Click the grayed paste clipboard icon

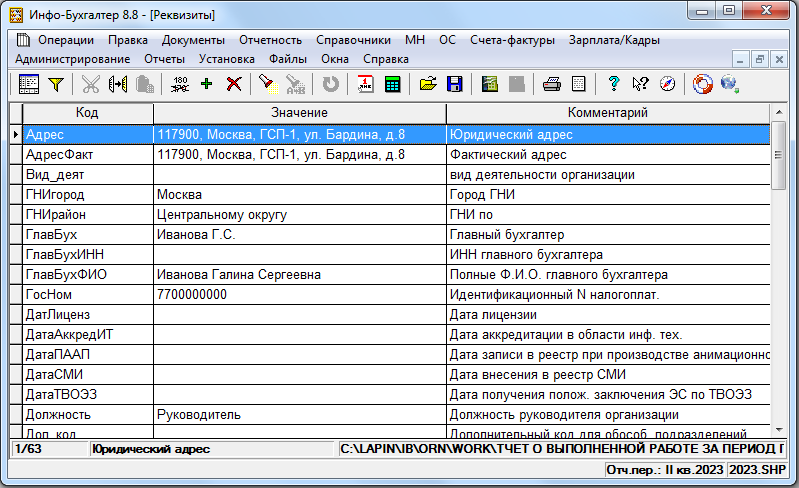click(x=145, y=84)
